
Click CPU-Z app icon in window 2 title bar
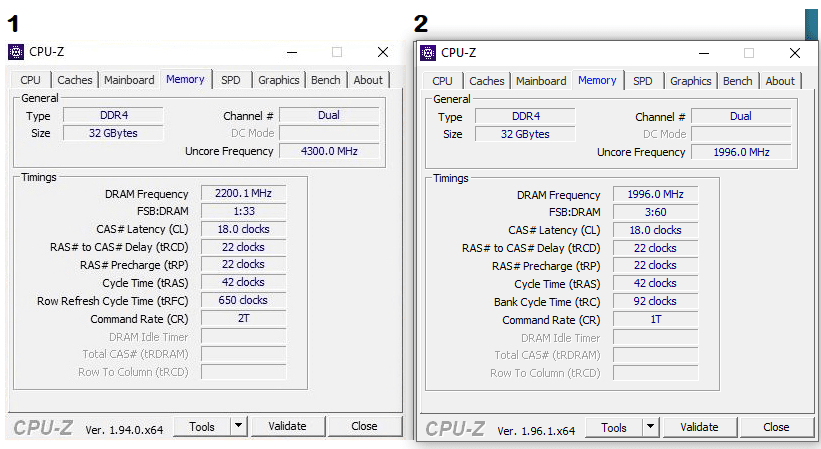(428, 53)
